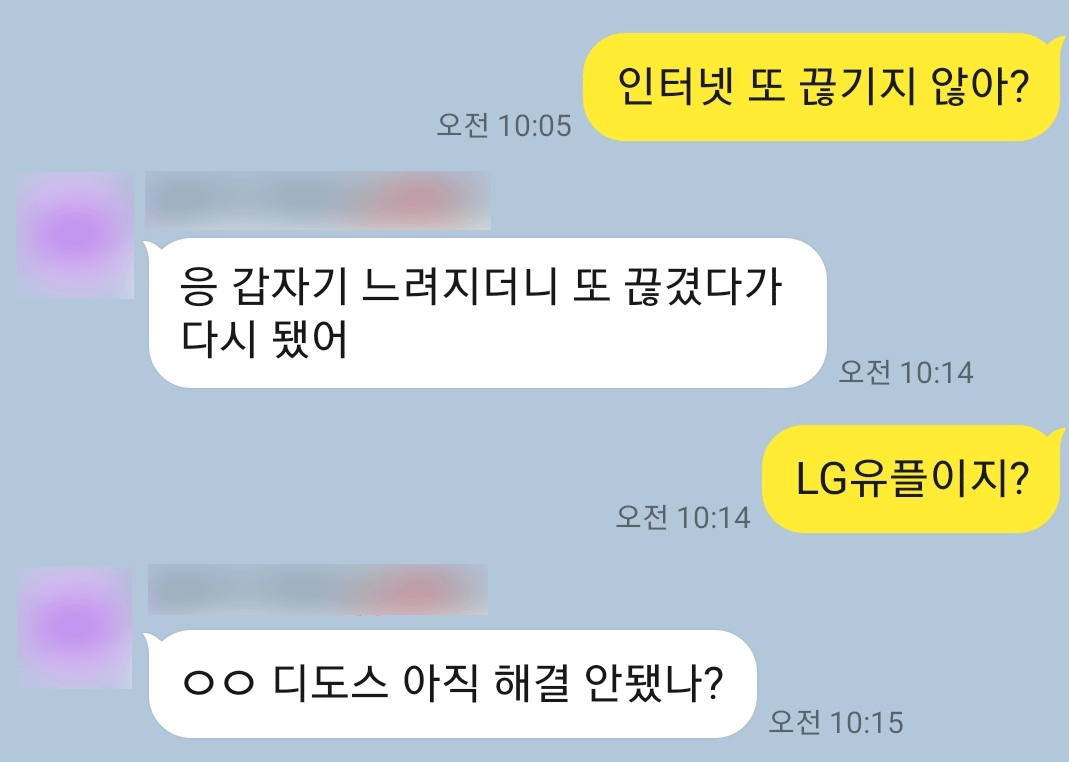
Task: Click the 오전 10:05 timestamp
Action: tap(504, 125)
